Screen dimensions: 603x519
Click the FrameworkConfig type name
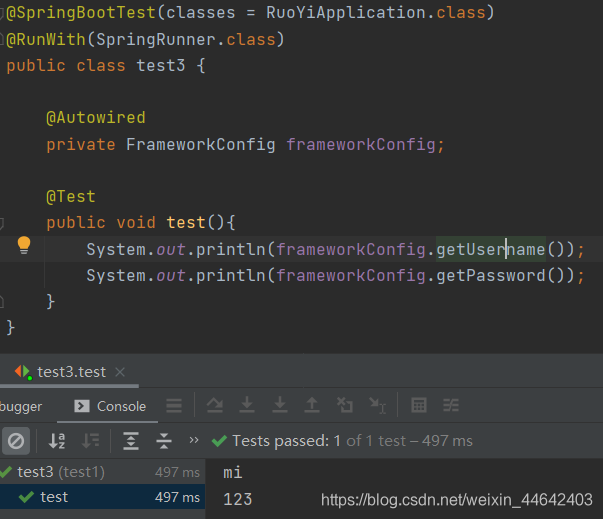tap(201, 145)
